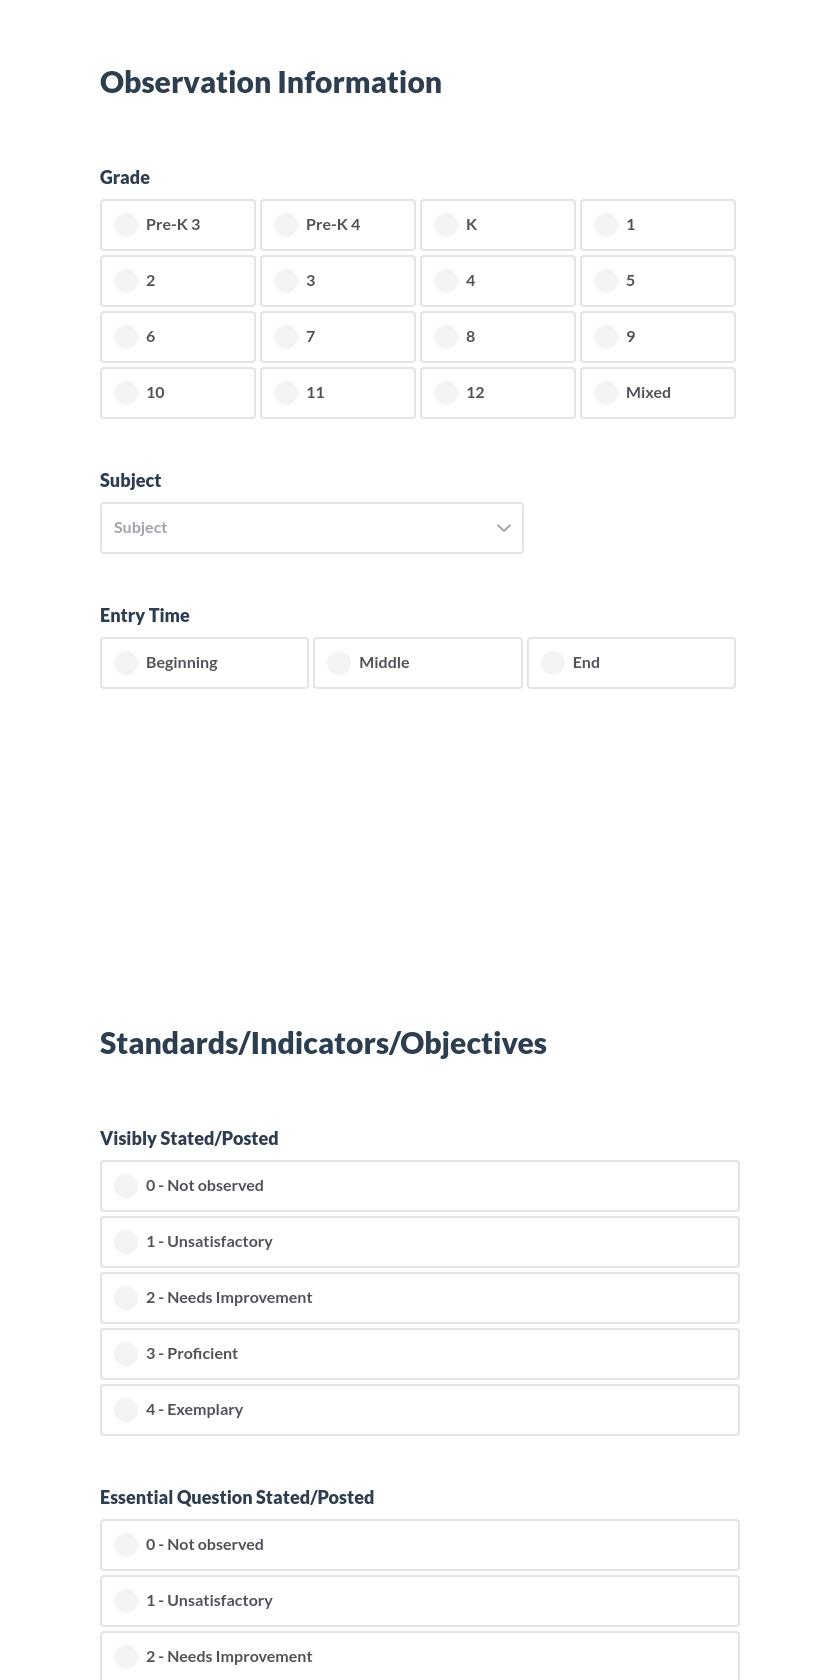Open the Subject dropdown
840x1680 pixels.
click(x=312, y=527)
